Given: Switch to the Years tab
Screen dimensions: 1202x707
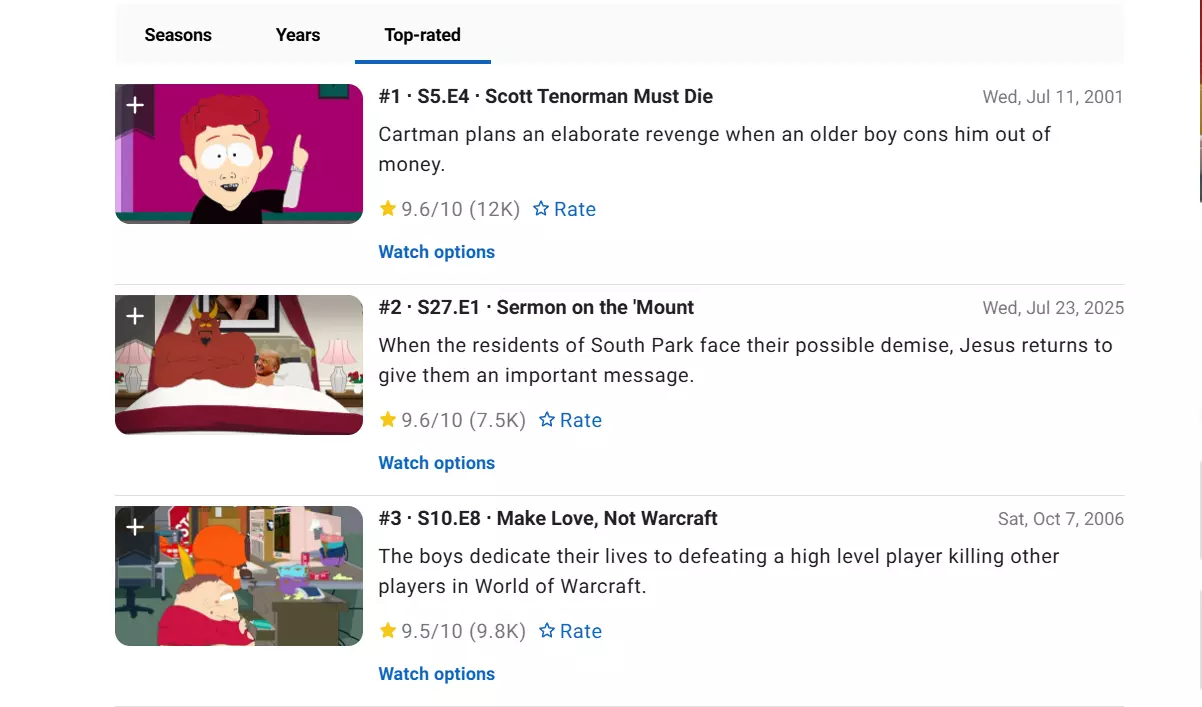Looking at the screenshot, I should (x=298, y=35).
